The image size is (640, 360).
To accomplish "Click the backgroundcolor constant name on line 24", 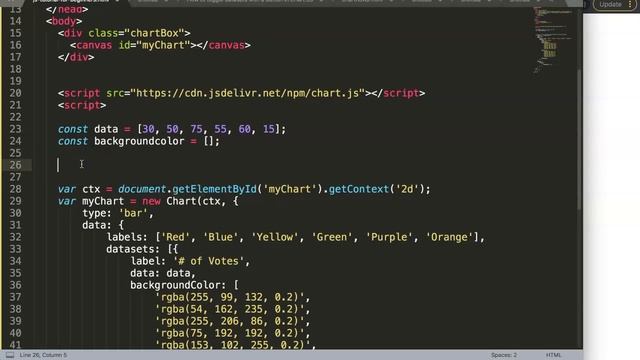I will [x=139, y=141].
